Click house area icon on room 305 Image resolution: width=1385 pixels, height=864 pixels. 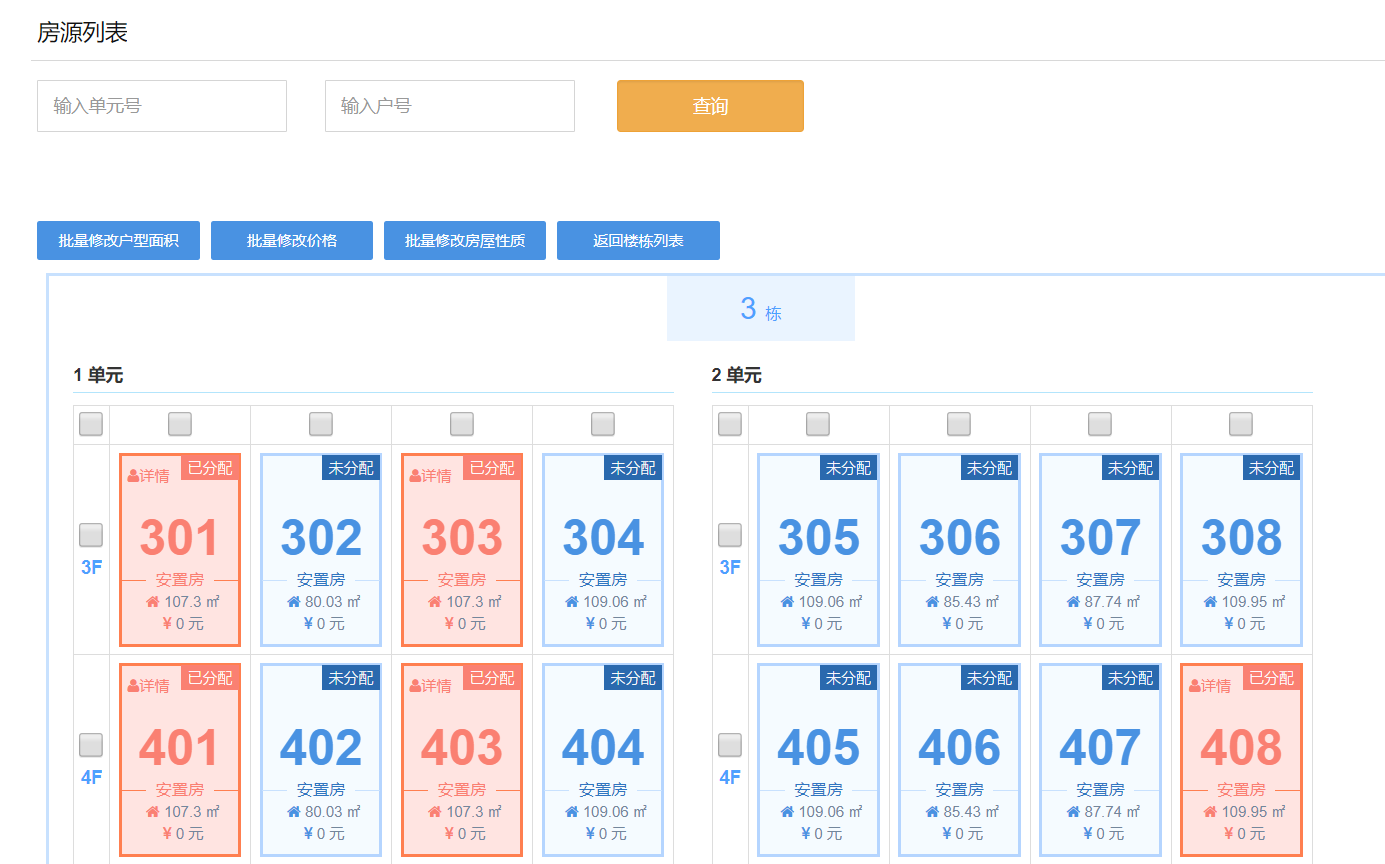pyautogui.click(x=787, y=602)
